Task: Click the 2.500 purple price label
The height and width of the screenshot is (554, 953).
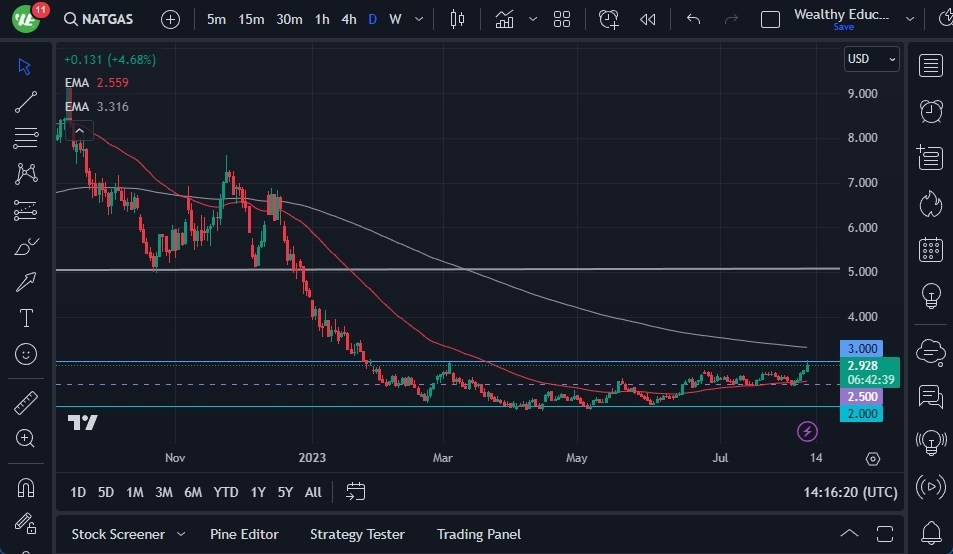Action: (862, 397)
